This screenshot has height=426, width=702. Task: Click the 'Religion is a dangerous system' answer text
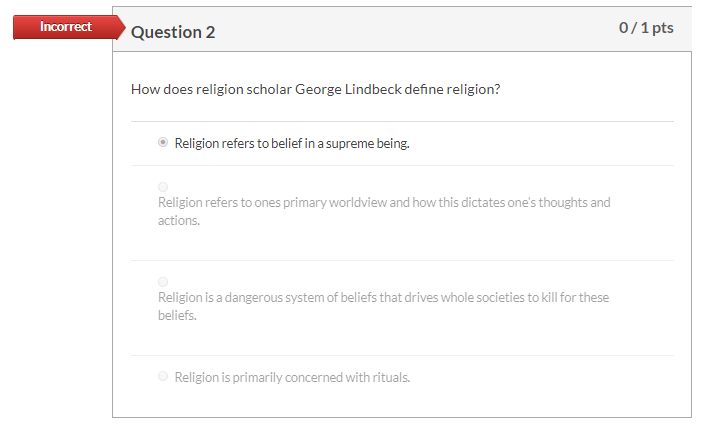click(383, 297)
